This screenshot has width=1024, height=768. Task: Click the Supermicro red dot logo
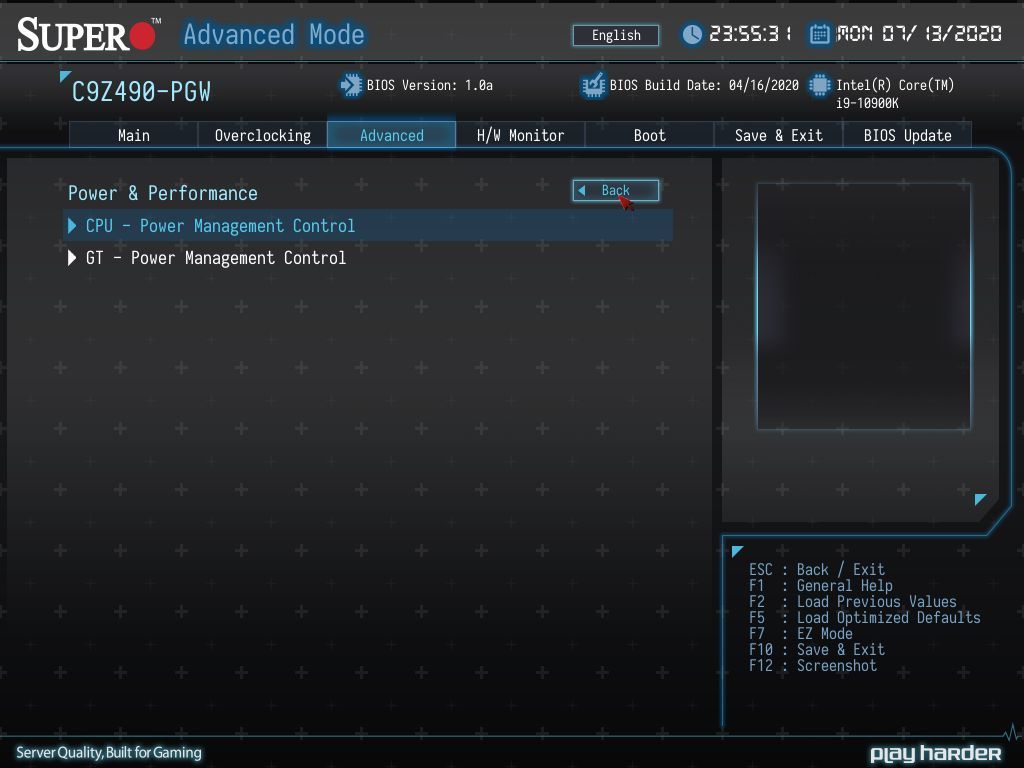142,35
